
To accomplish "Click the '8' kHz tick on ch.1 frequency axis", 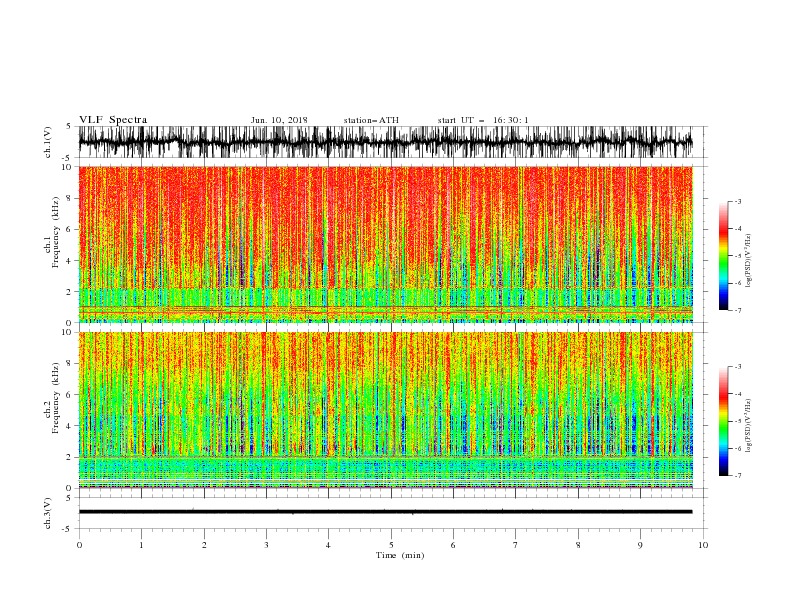I will pyautogui.click(x=70, y=198).
